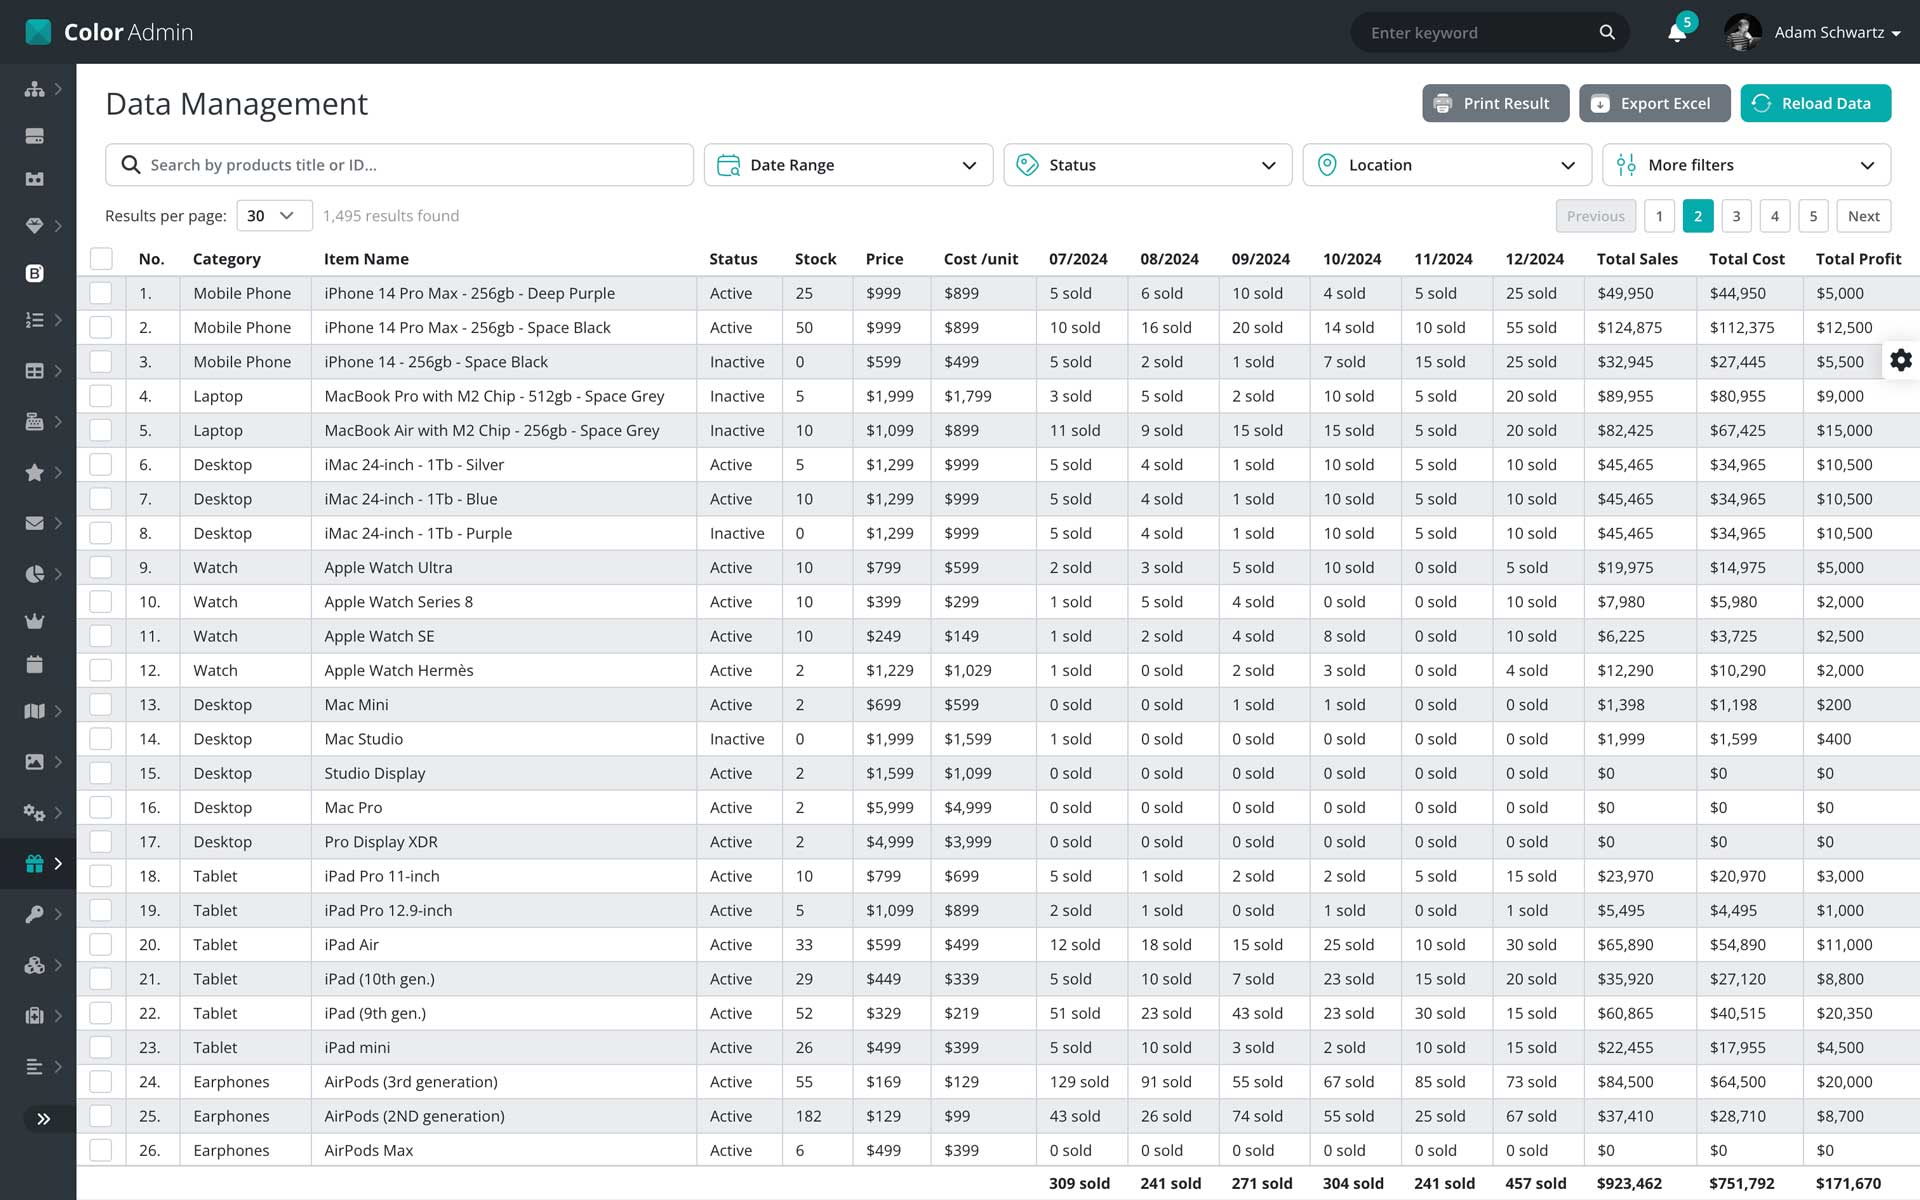Check the iPad Air row checkbox
1920x1200 pixels.
101,944
